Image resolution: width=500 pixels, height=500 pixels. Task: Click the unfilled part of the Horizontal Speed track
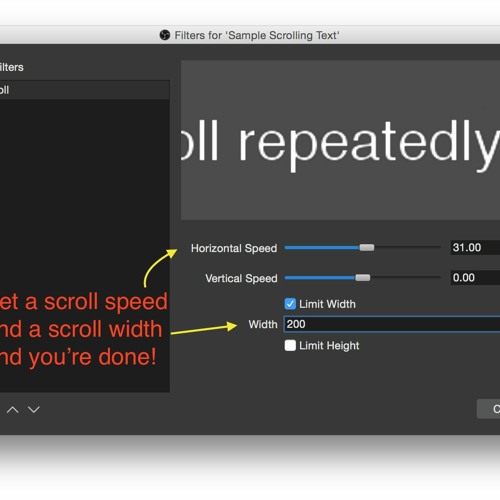[407, 248]
